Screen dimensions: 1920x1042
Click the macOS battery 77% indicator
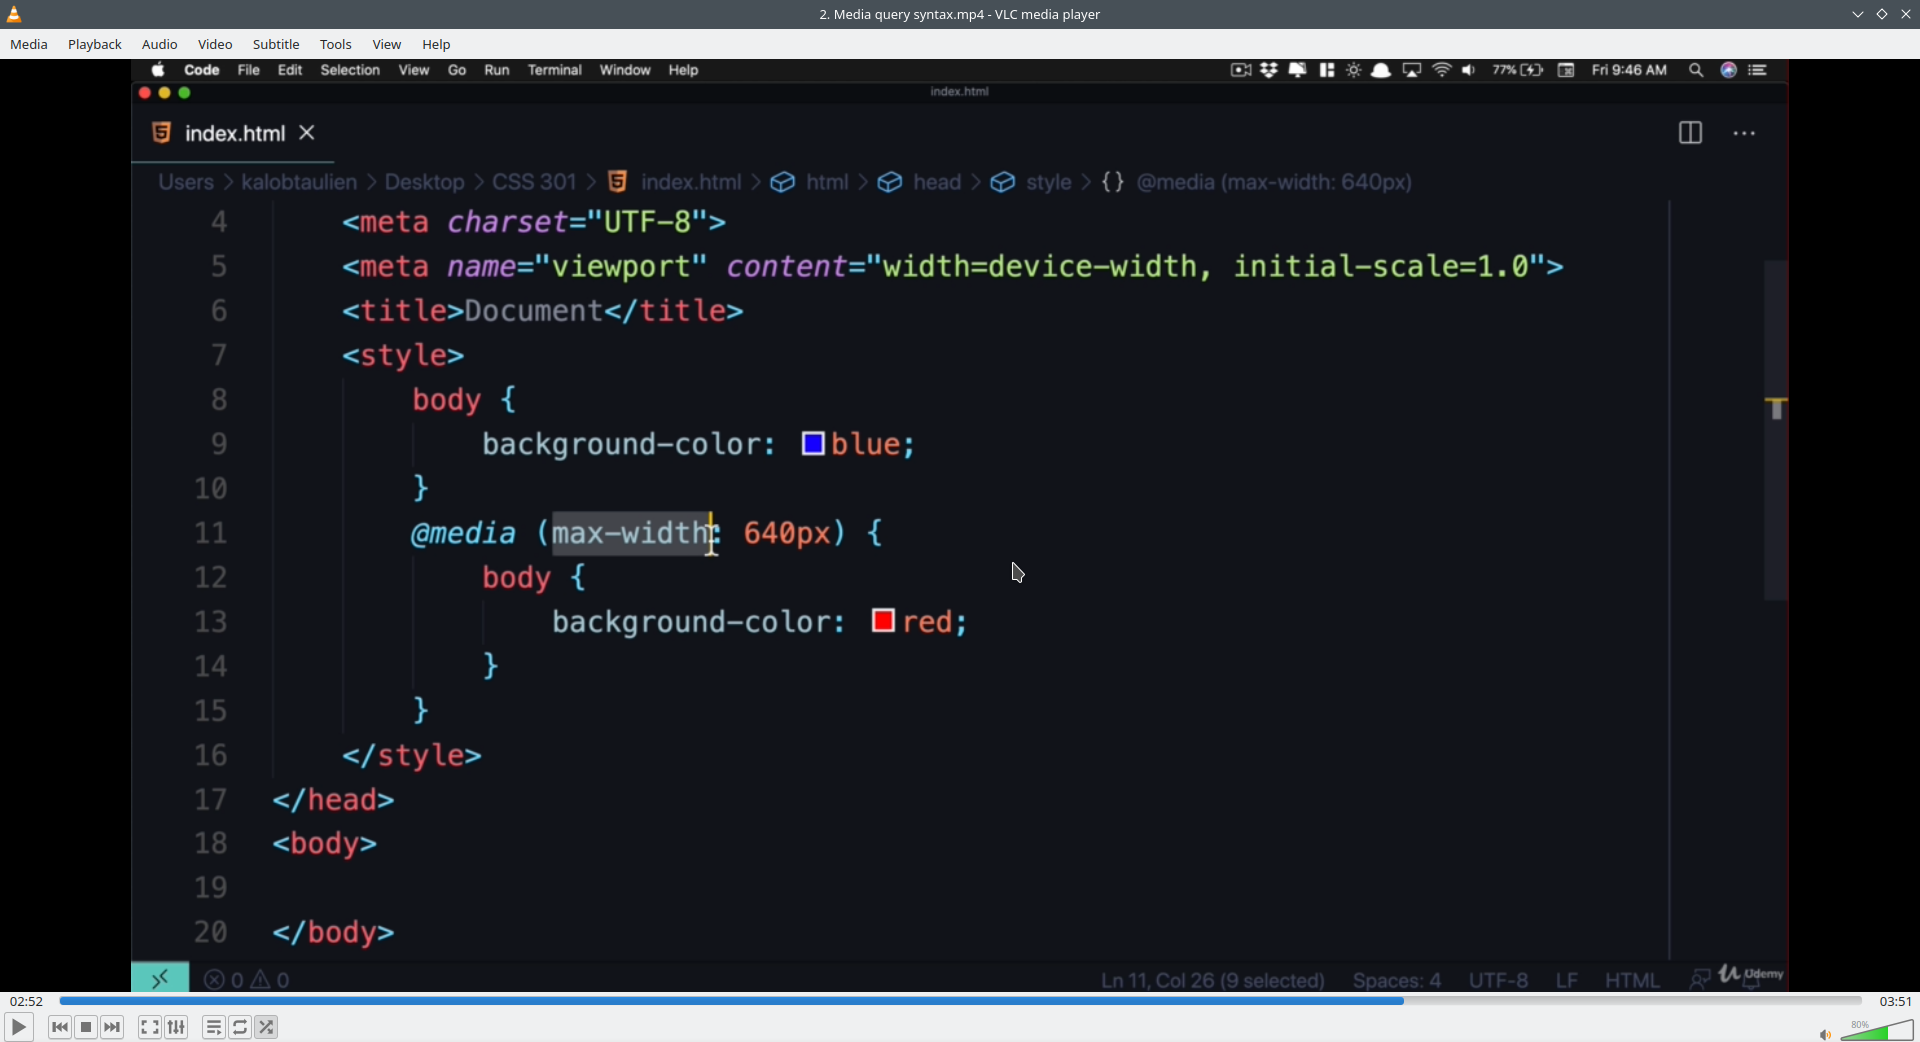(1518, 70)
